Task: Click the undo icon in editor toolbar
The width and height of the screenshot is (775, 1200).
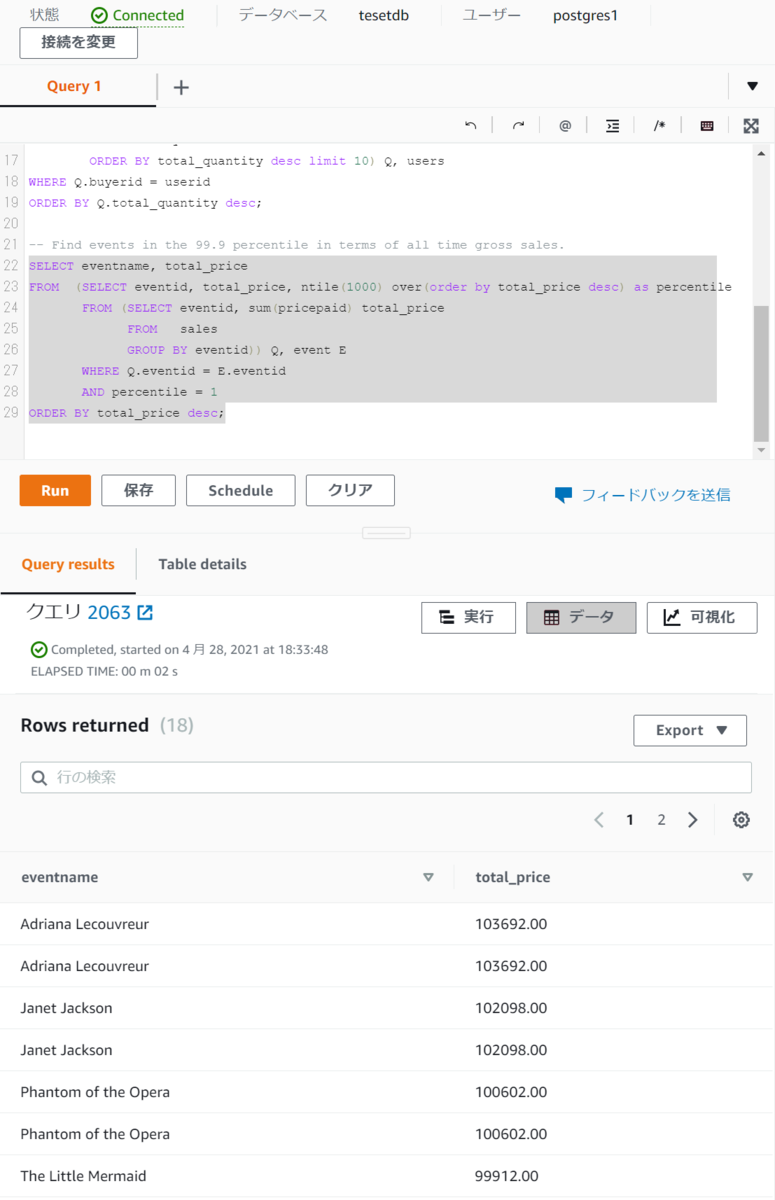Action: pos(471,125)
